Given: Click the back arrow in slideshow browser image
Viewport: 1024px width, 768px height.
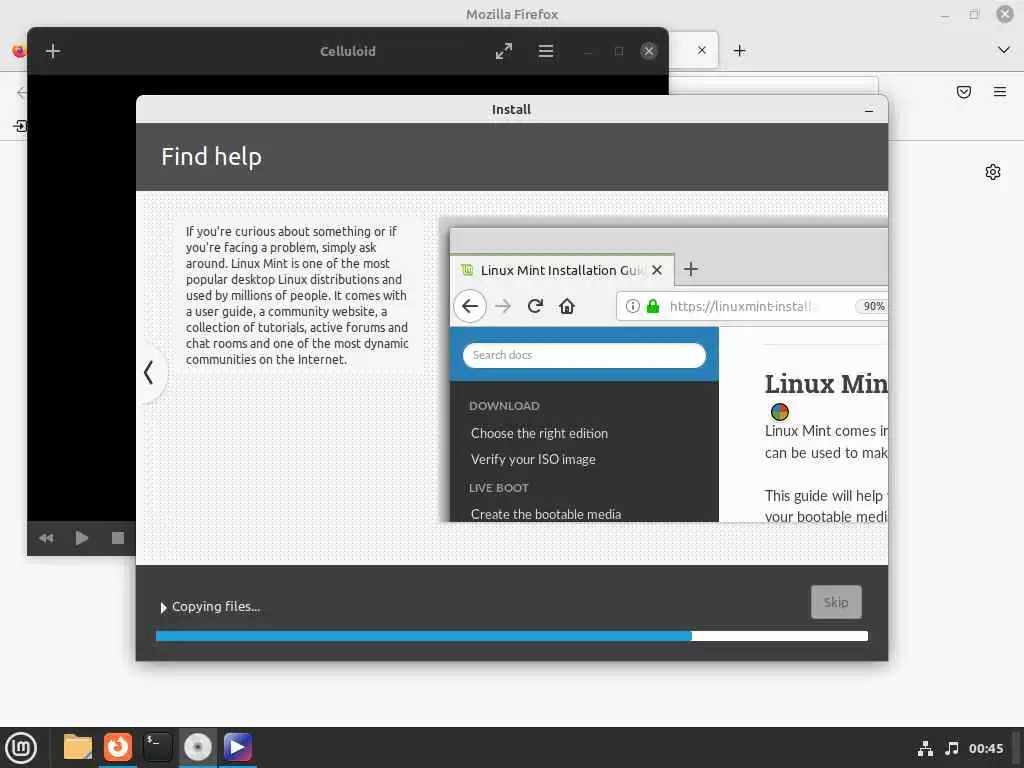Looking at the screenshot, I should click(470, 306).
